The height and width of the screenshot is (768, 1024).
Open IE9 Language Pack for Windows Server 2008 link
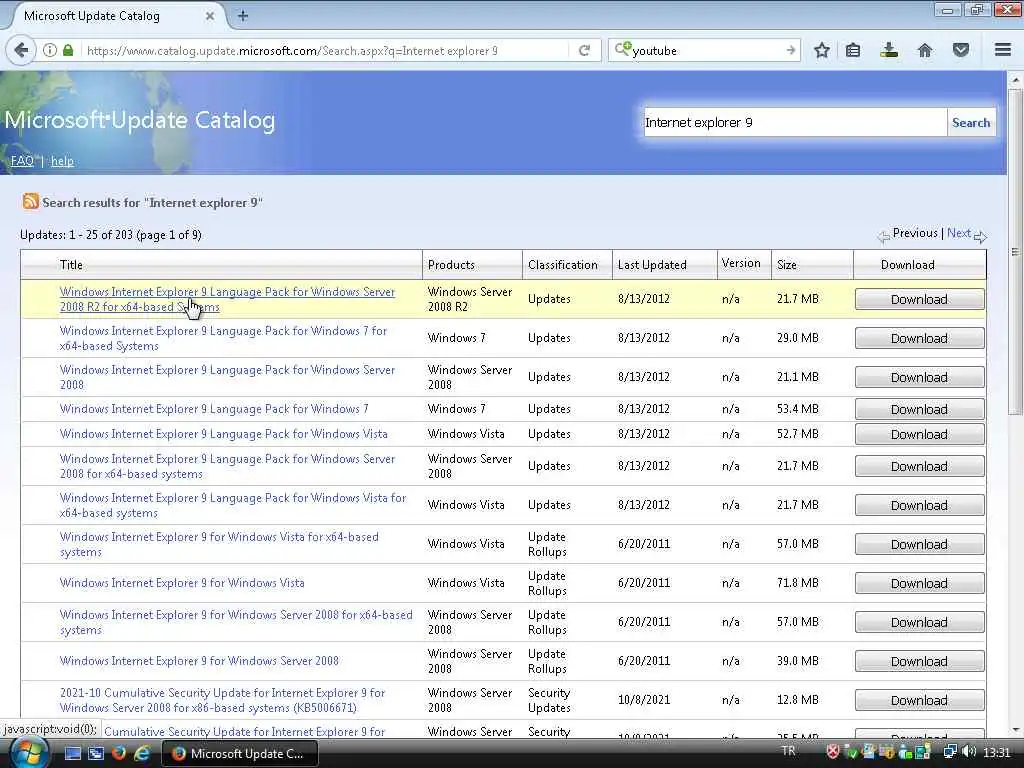[x=227, y=377]
